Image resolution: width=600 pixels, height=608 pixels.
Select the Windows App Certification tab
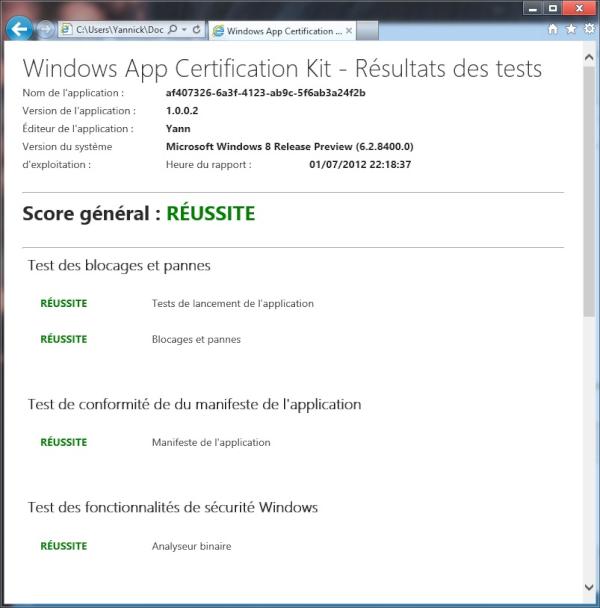pos(282,31)
